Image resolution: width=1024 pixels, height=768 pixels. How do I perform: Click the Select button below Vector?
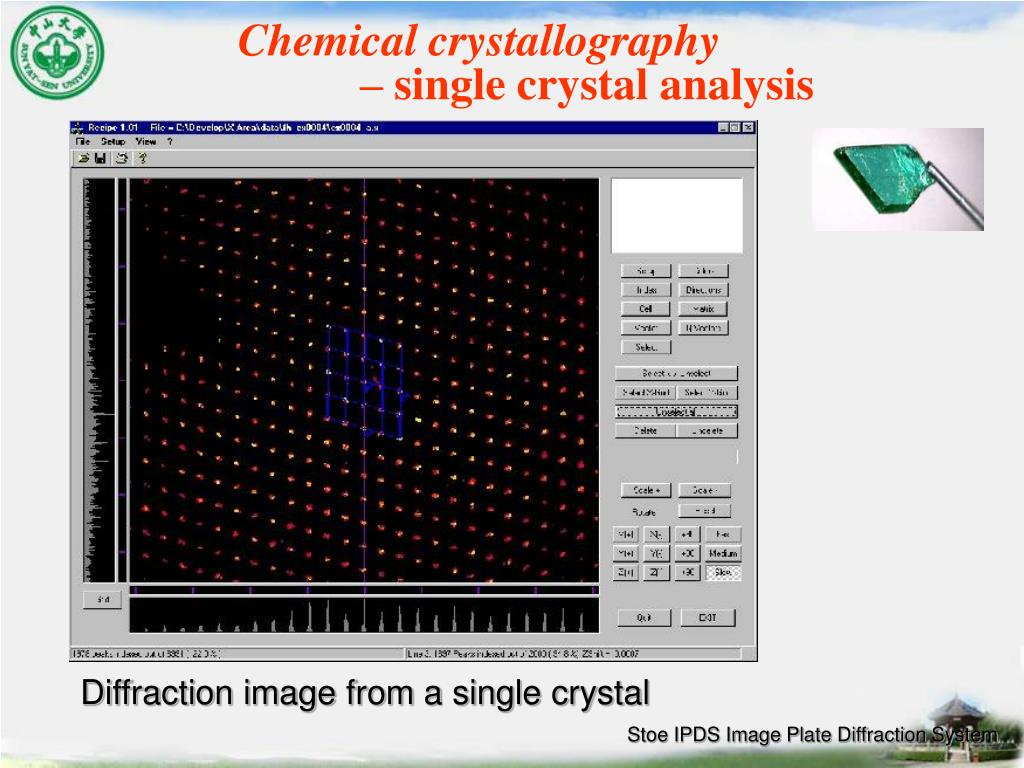click(x=646, y=347)
